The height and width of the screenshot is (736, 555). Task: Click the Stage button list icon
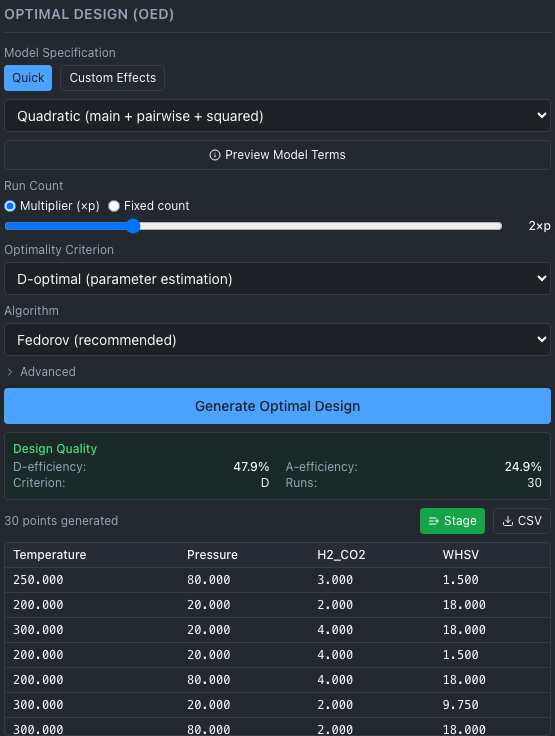coord(434,521)
